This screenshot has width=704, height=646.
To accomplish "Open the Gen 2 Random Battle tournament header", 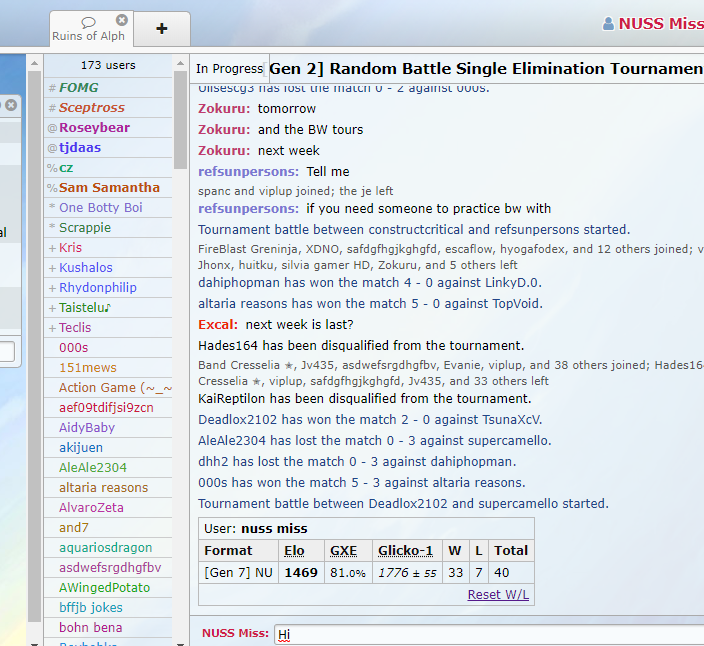I will 486,69.
